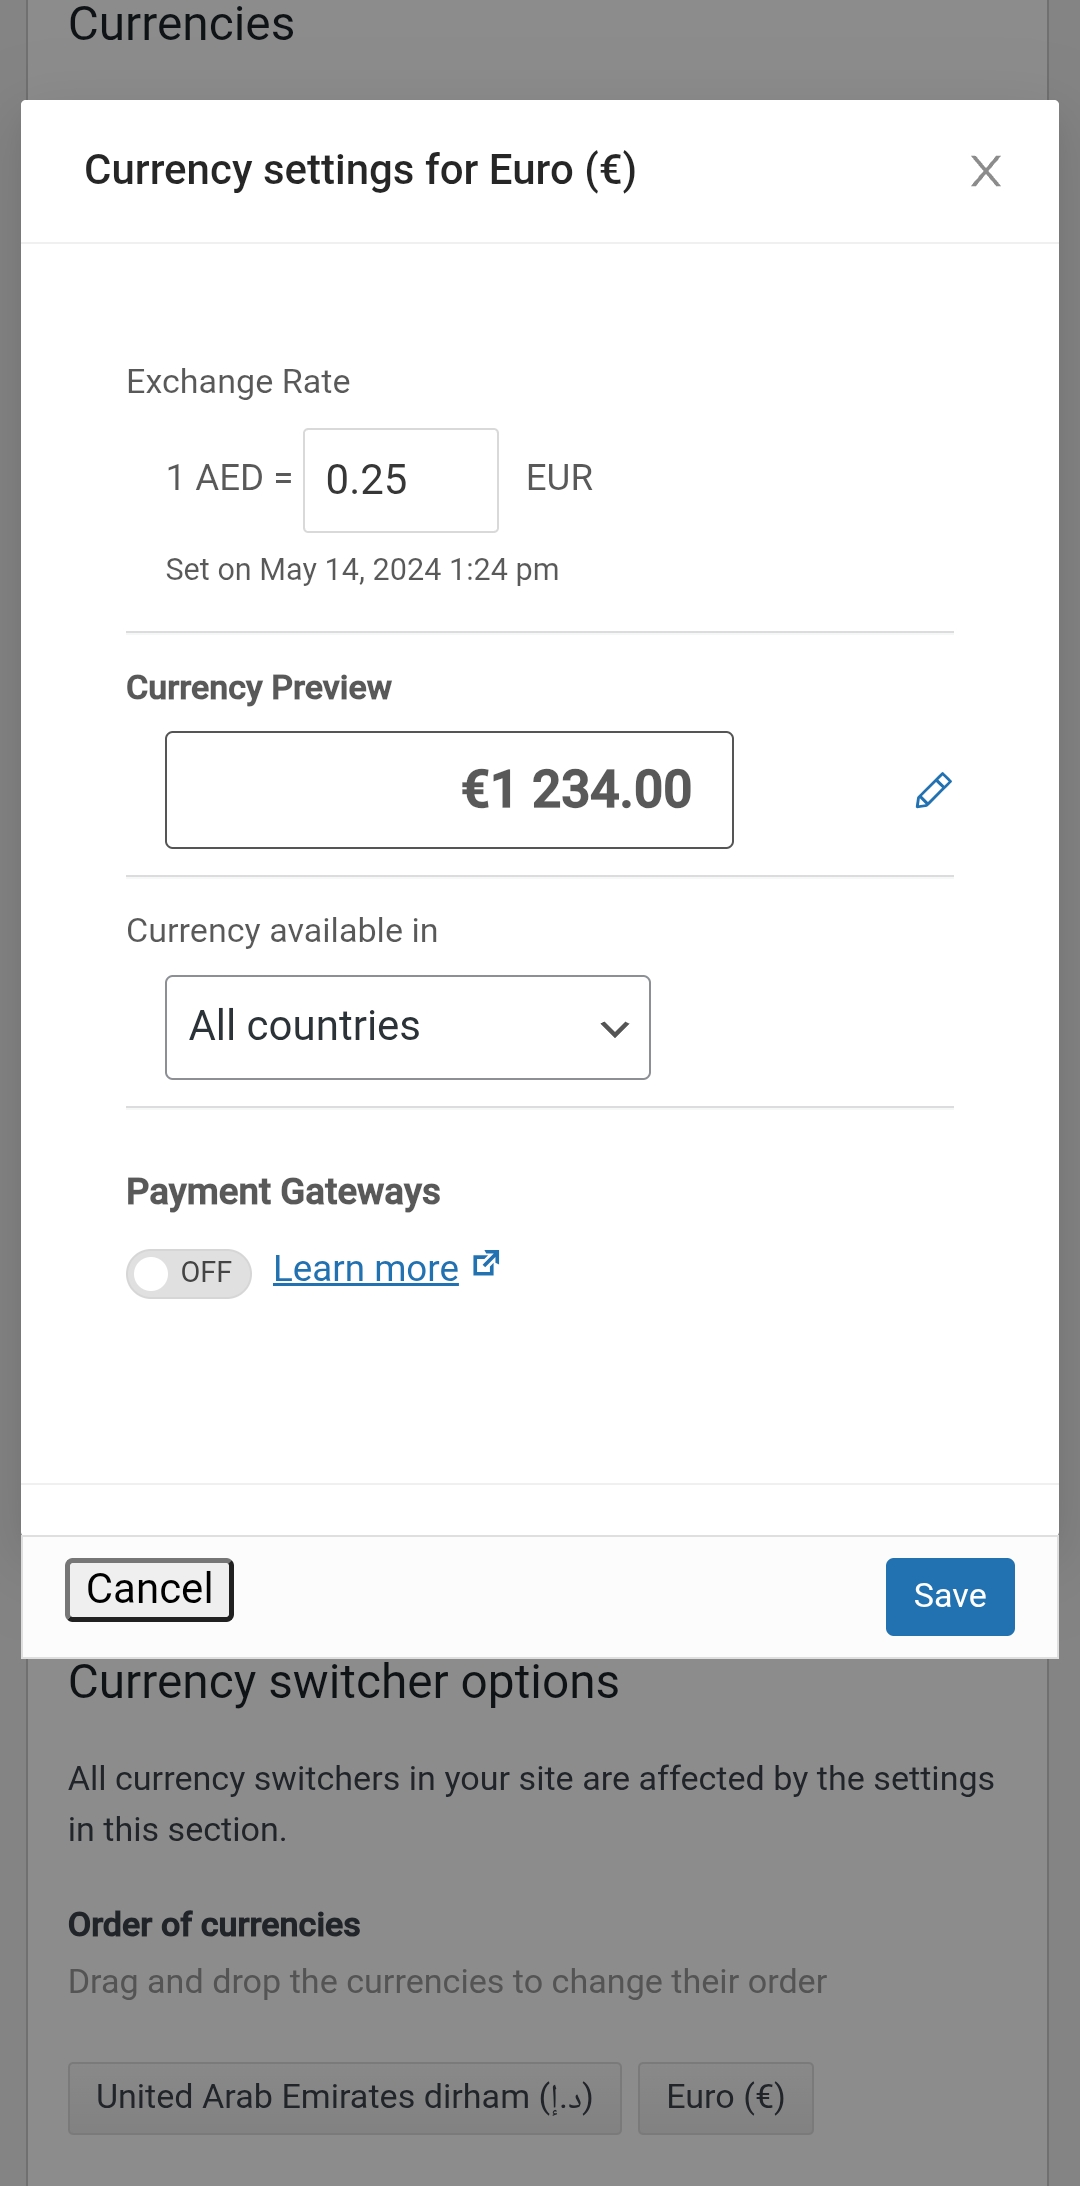The image size is (1080, 2186).
Task: Click the pencil icon to edit currency format
Action: pyautogui.click(x=933, y=790)
